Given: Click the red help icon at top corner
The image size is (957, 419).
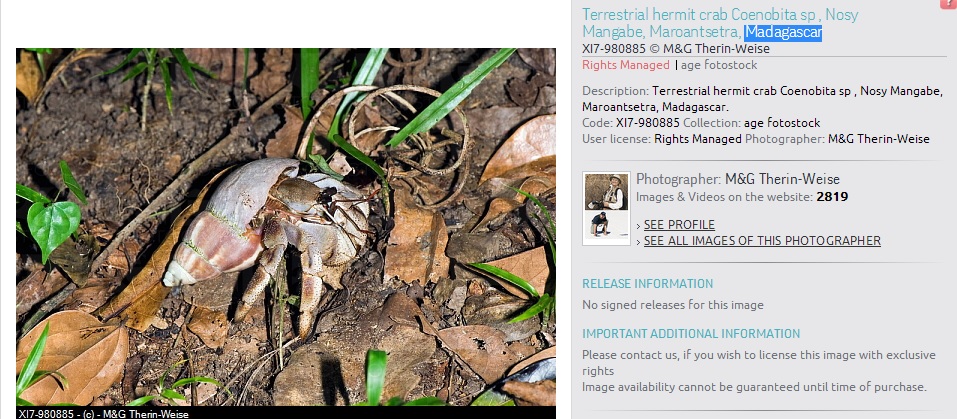Looking at the screenshot, I should point(950,4).
